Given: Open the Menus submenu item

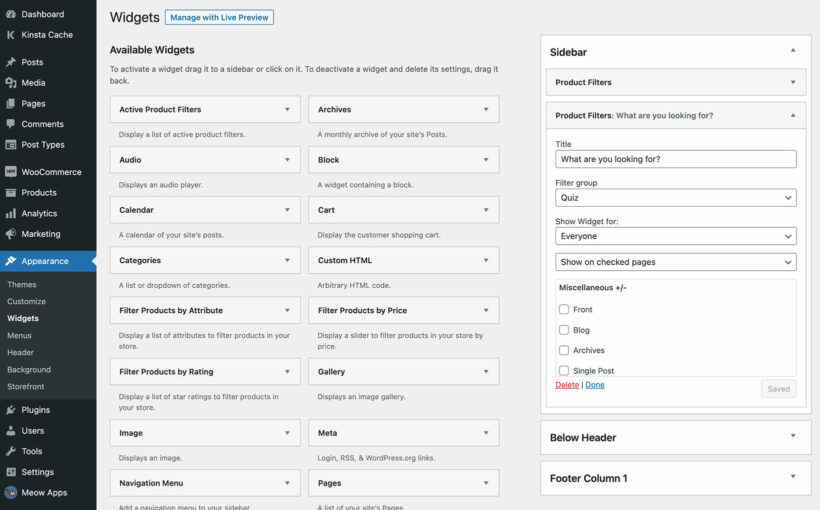Looking at the screenshot, I should (19, 336).
